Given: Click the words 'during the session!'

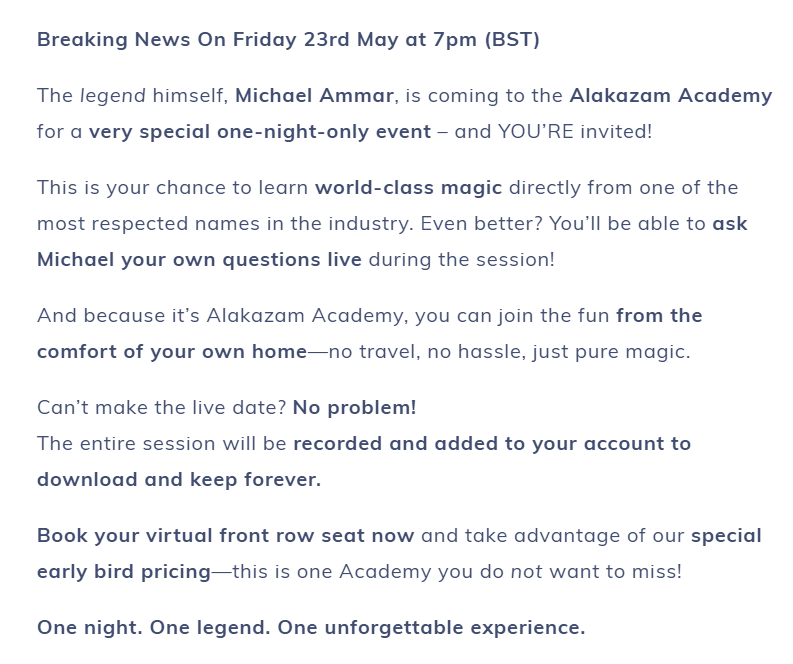Looking at the screenshot, I should [462, 259].
